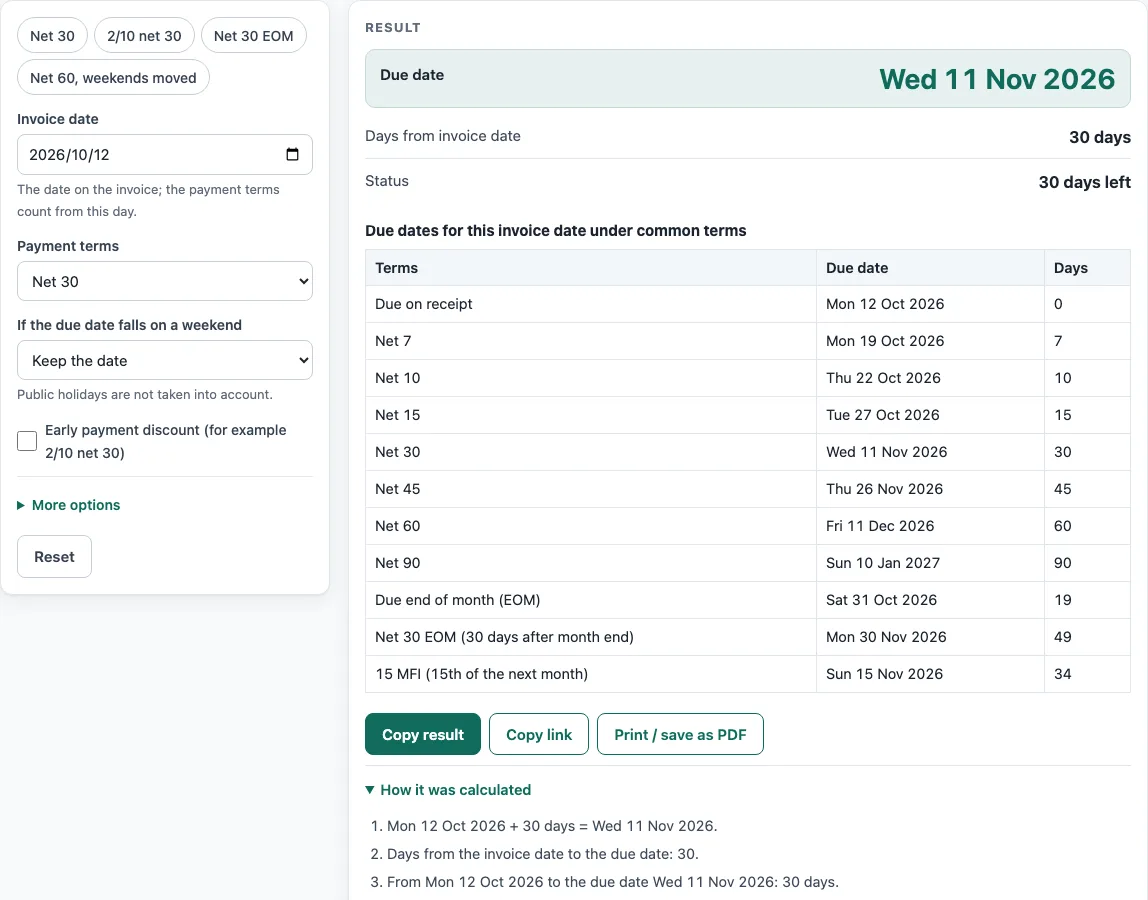The width and height of the screenshot is (1148, 900).
Task: Click the Net 90 row label
Action: [398, 563]
